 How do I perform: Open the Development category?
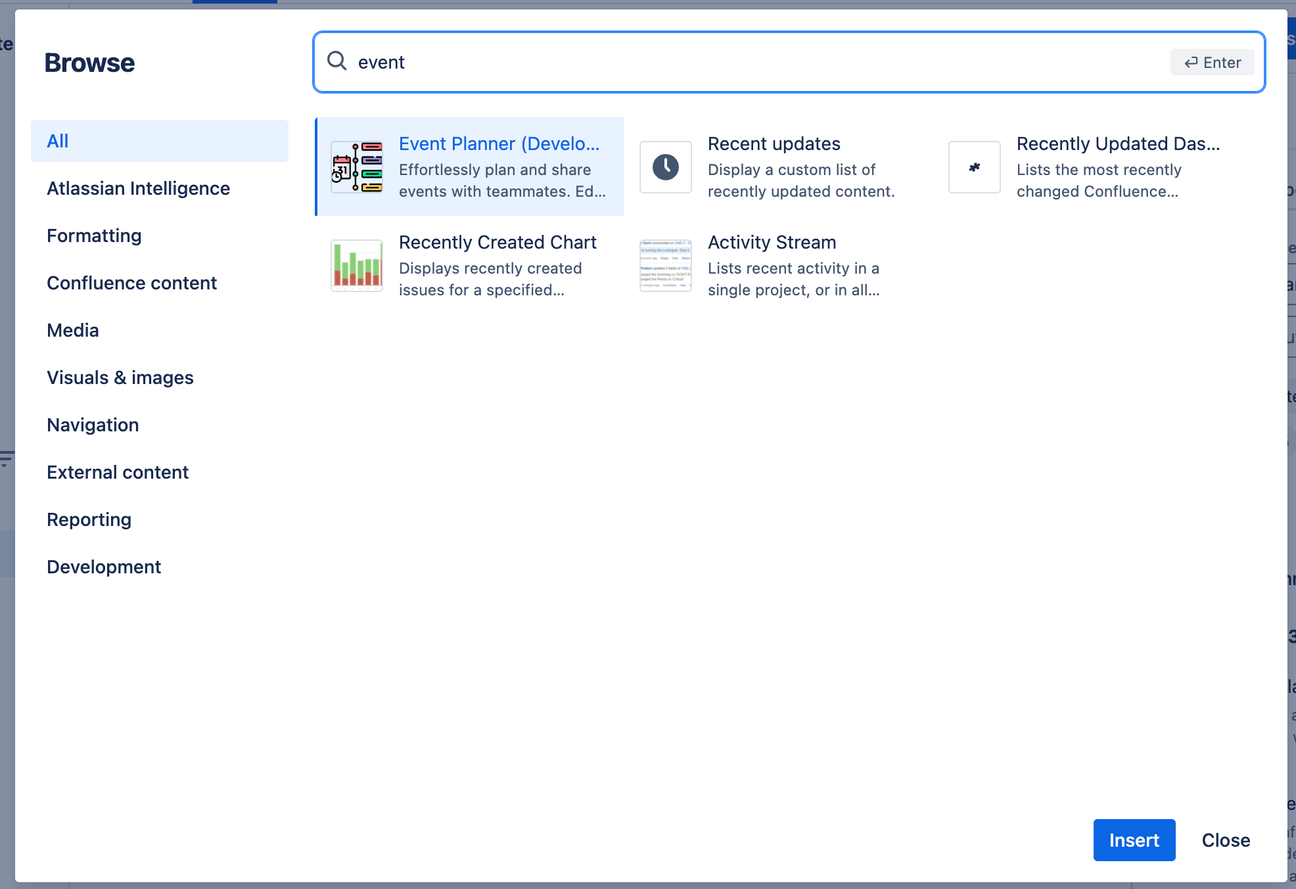coord(104,567)
